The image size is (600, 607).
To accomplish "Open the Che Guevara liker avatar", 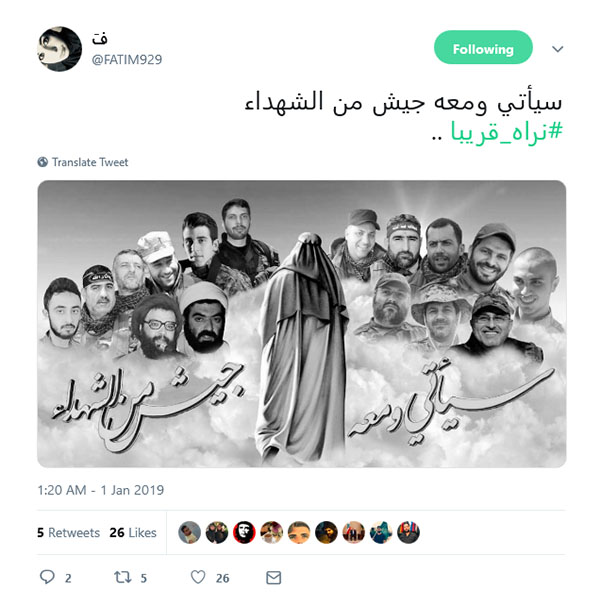I will coord(244,533).
